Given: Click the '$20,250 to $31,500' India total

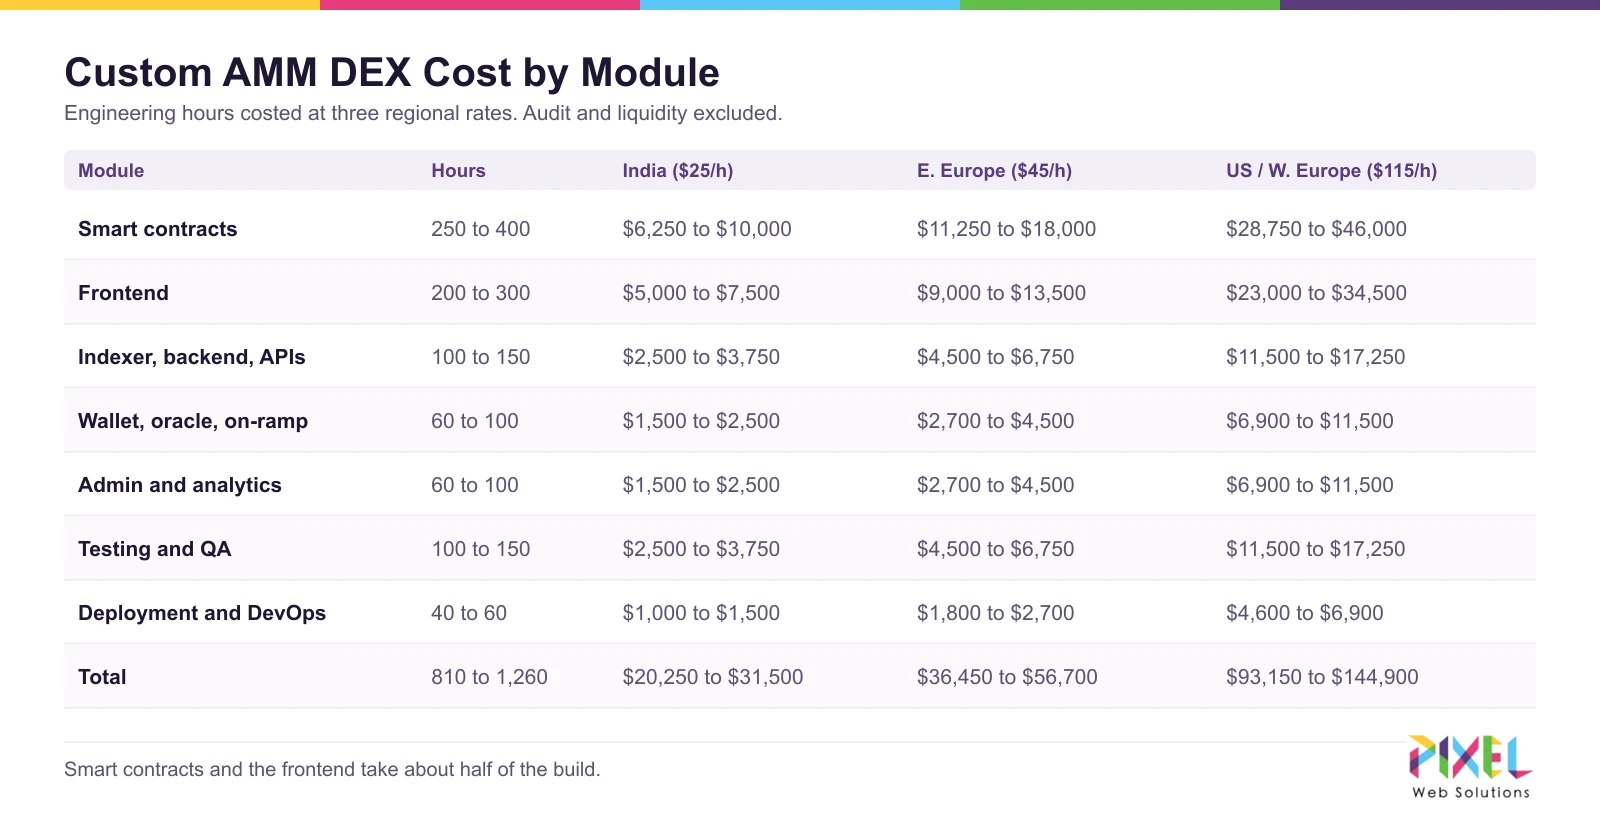Looking at the screenshot, I should pyautogui.click(x=713, y=677).
